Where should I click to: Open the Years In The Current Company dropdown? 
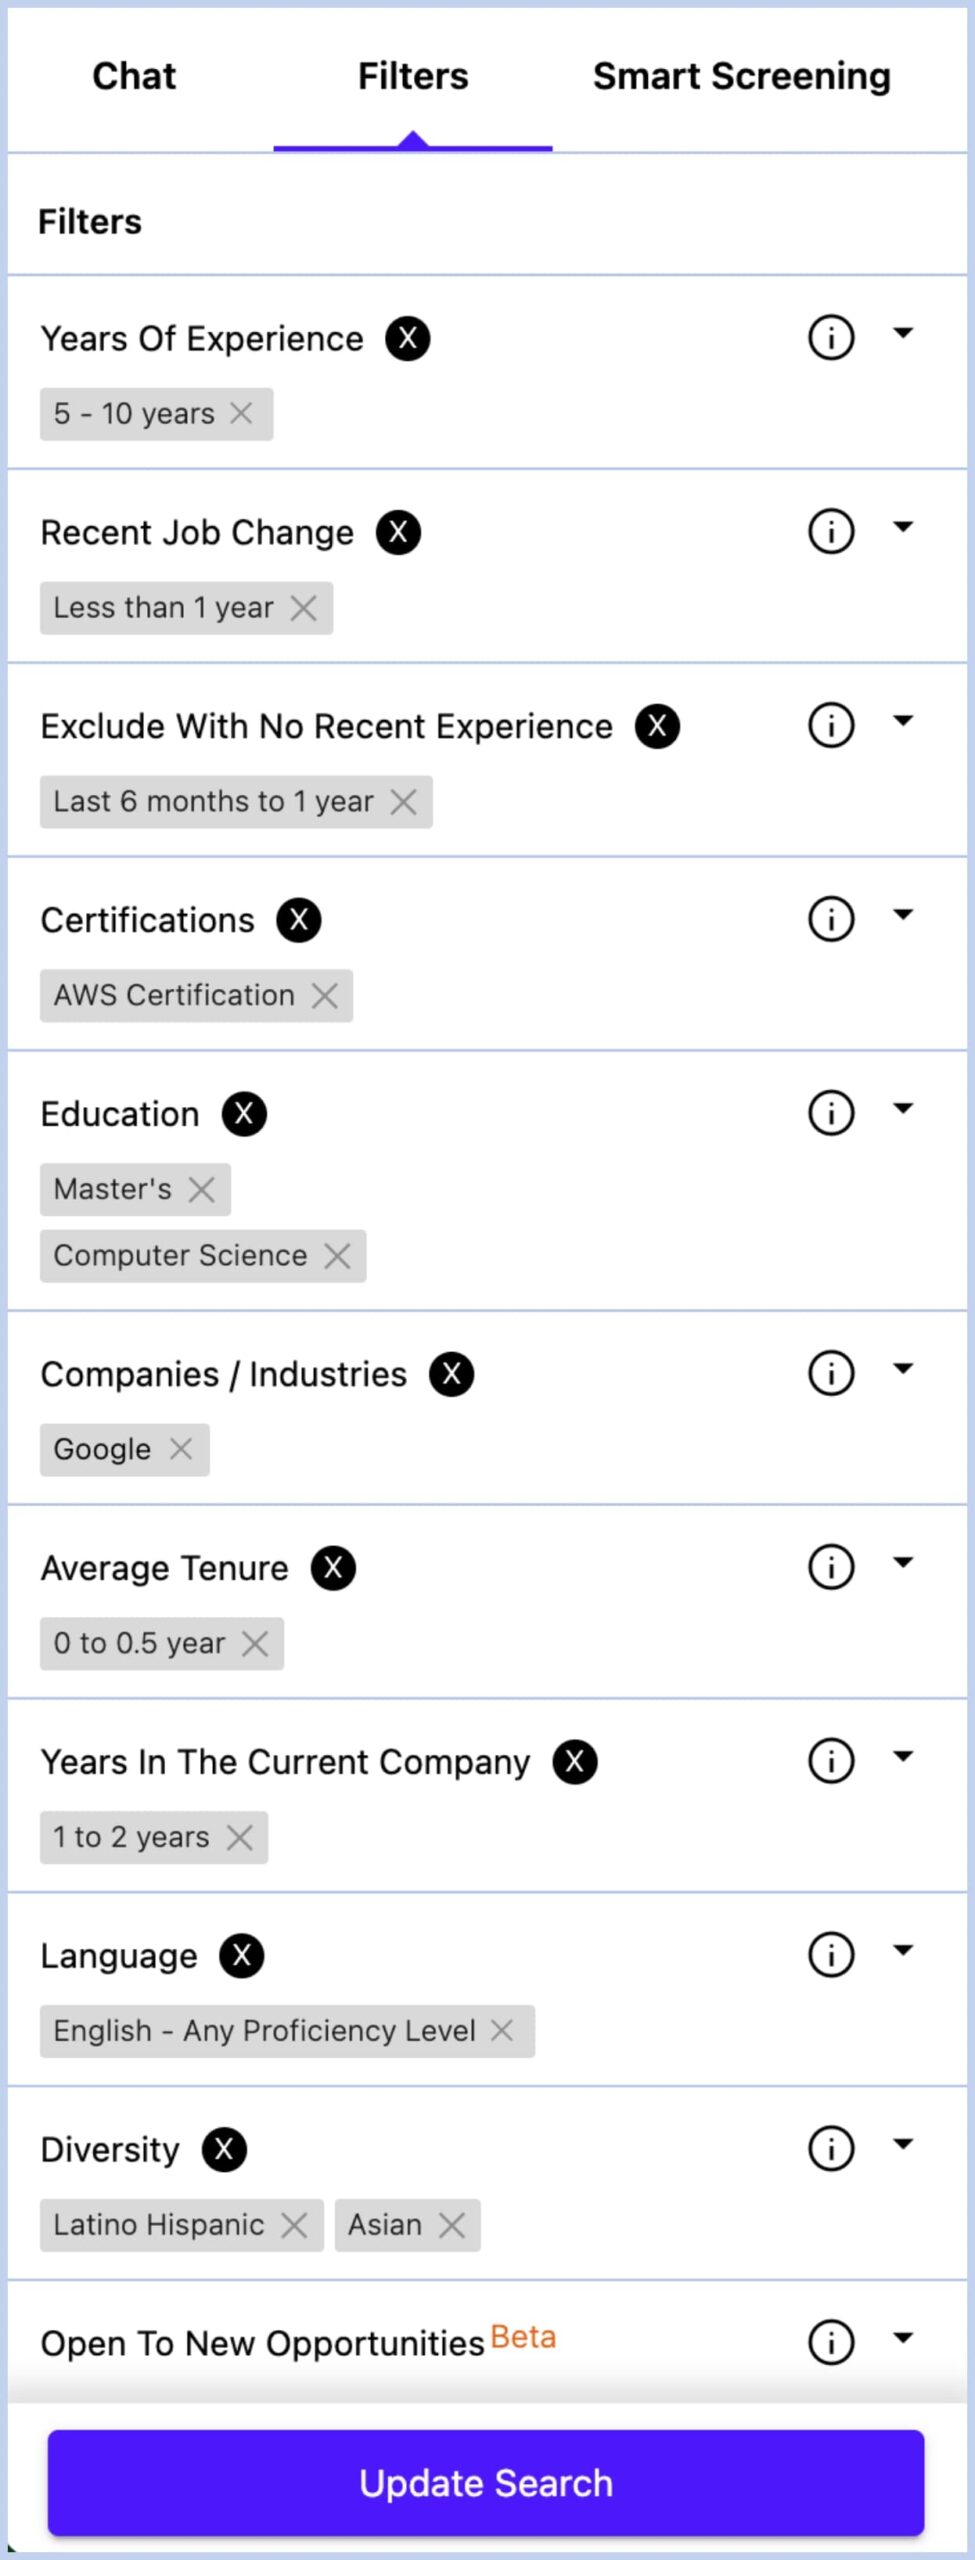[x=903, y=1757]
